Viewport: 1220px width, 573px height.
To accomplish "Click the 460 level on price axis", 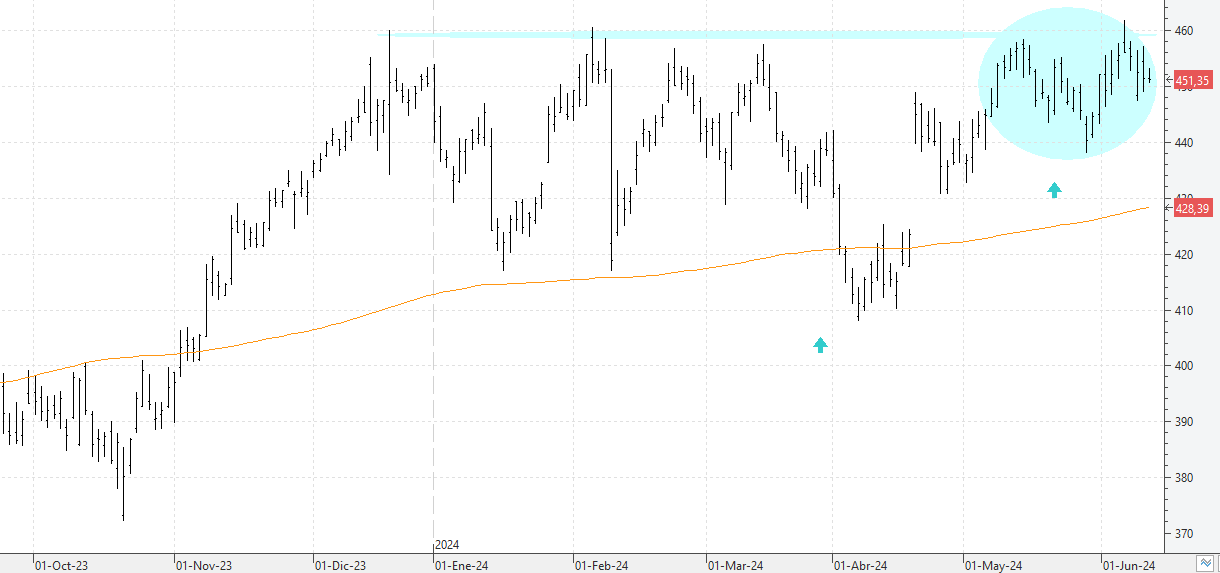I will (1184, 31).
